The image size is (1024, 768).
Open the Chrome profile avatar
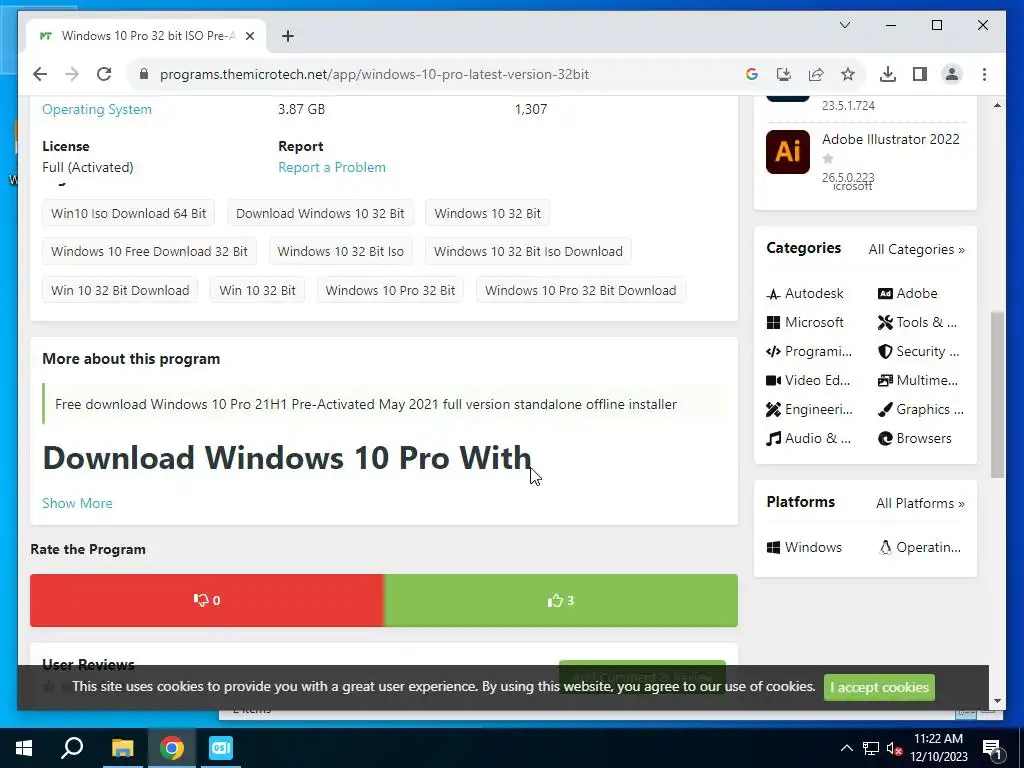click(x=952, y=74)
